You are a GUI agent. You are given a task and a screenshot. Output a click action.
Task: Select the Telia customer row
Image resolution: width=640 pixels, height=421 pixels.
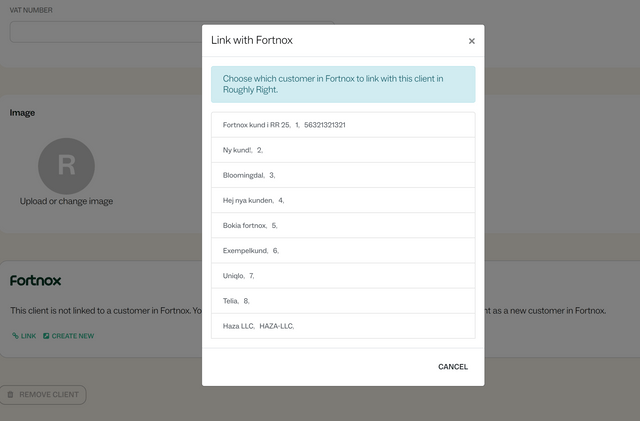point(343,301)
